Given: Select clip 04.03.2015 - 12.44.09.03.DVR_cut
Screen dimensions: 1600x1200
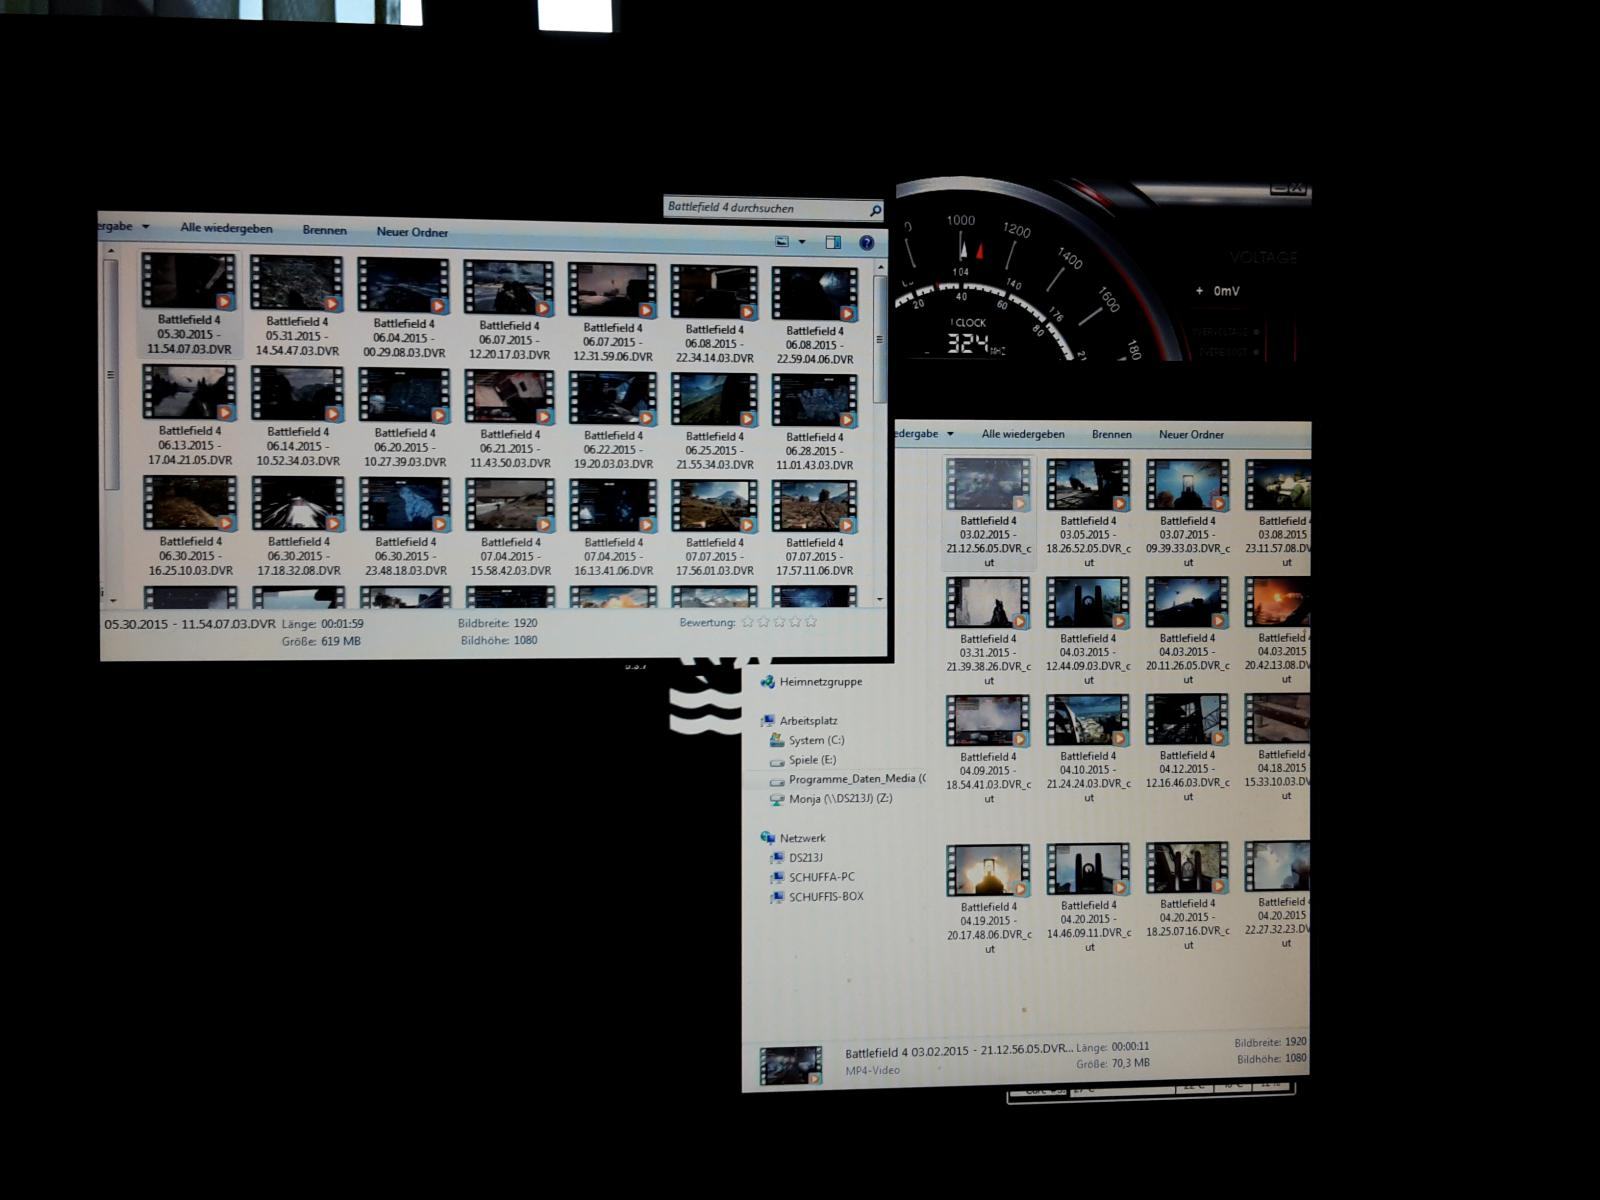Looking at the screenshot, I should 1088,631.
